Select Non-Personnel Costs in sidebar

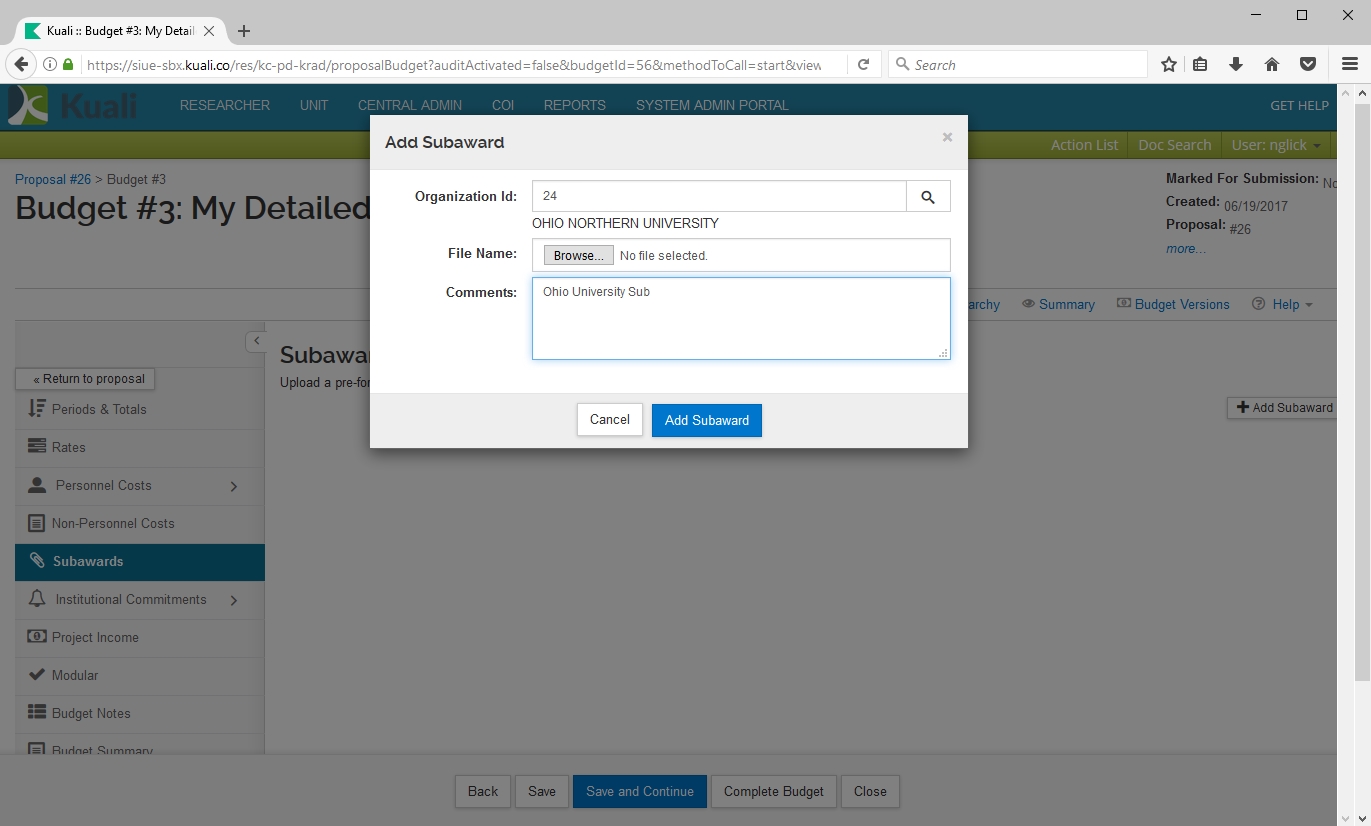113,523
